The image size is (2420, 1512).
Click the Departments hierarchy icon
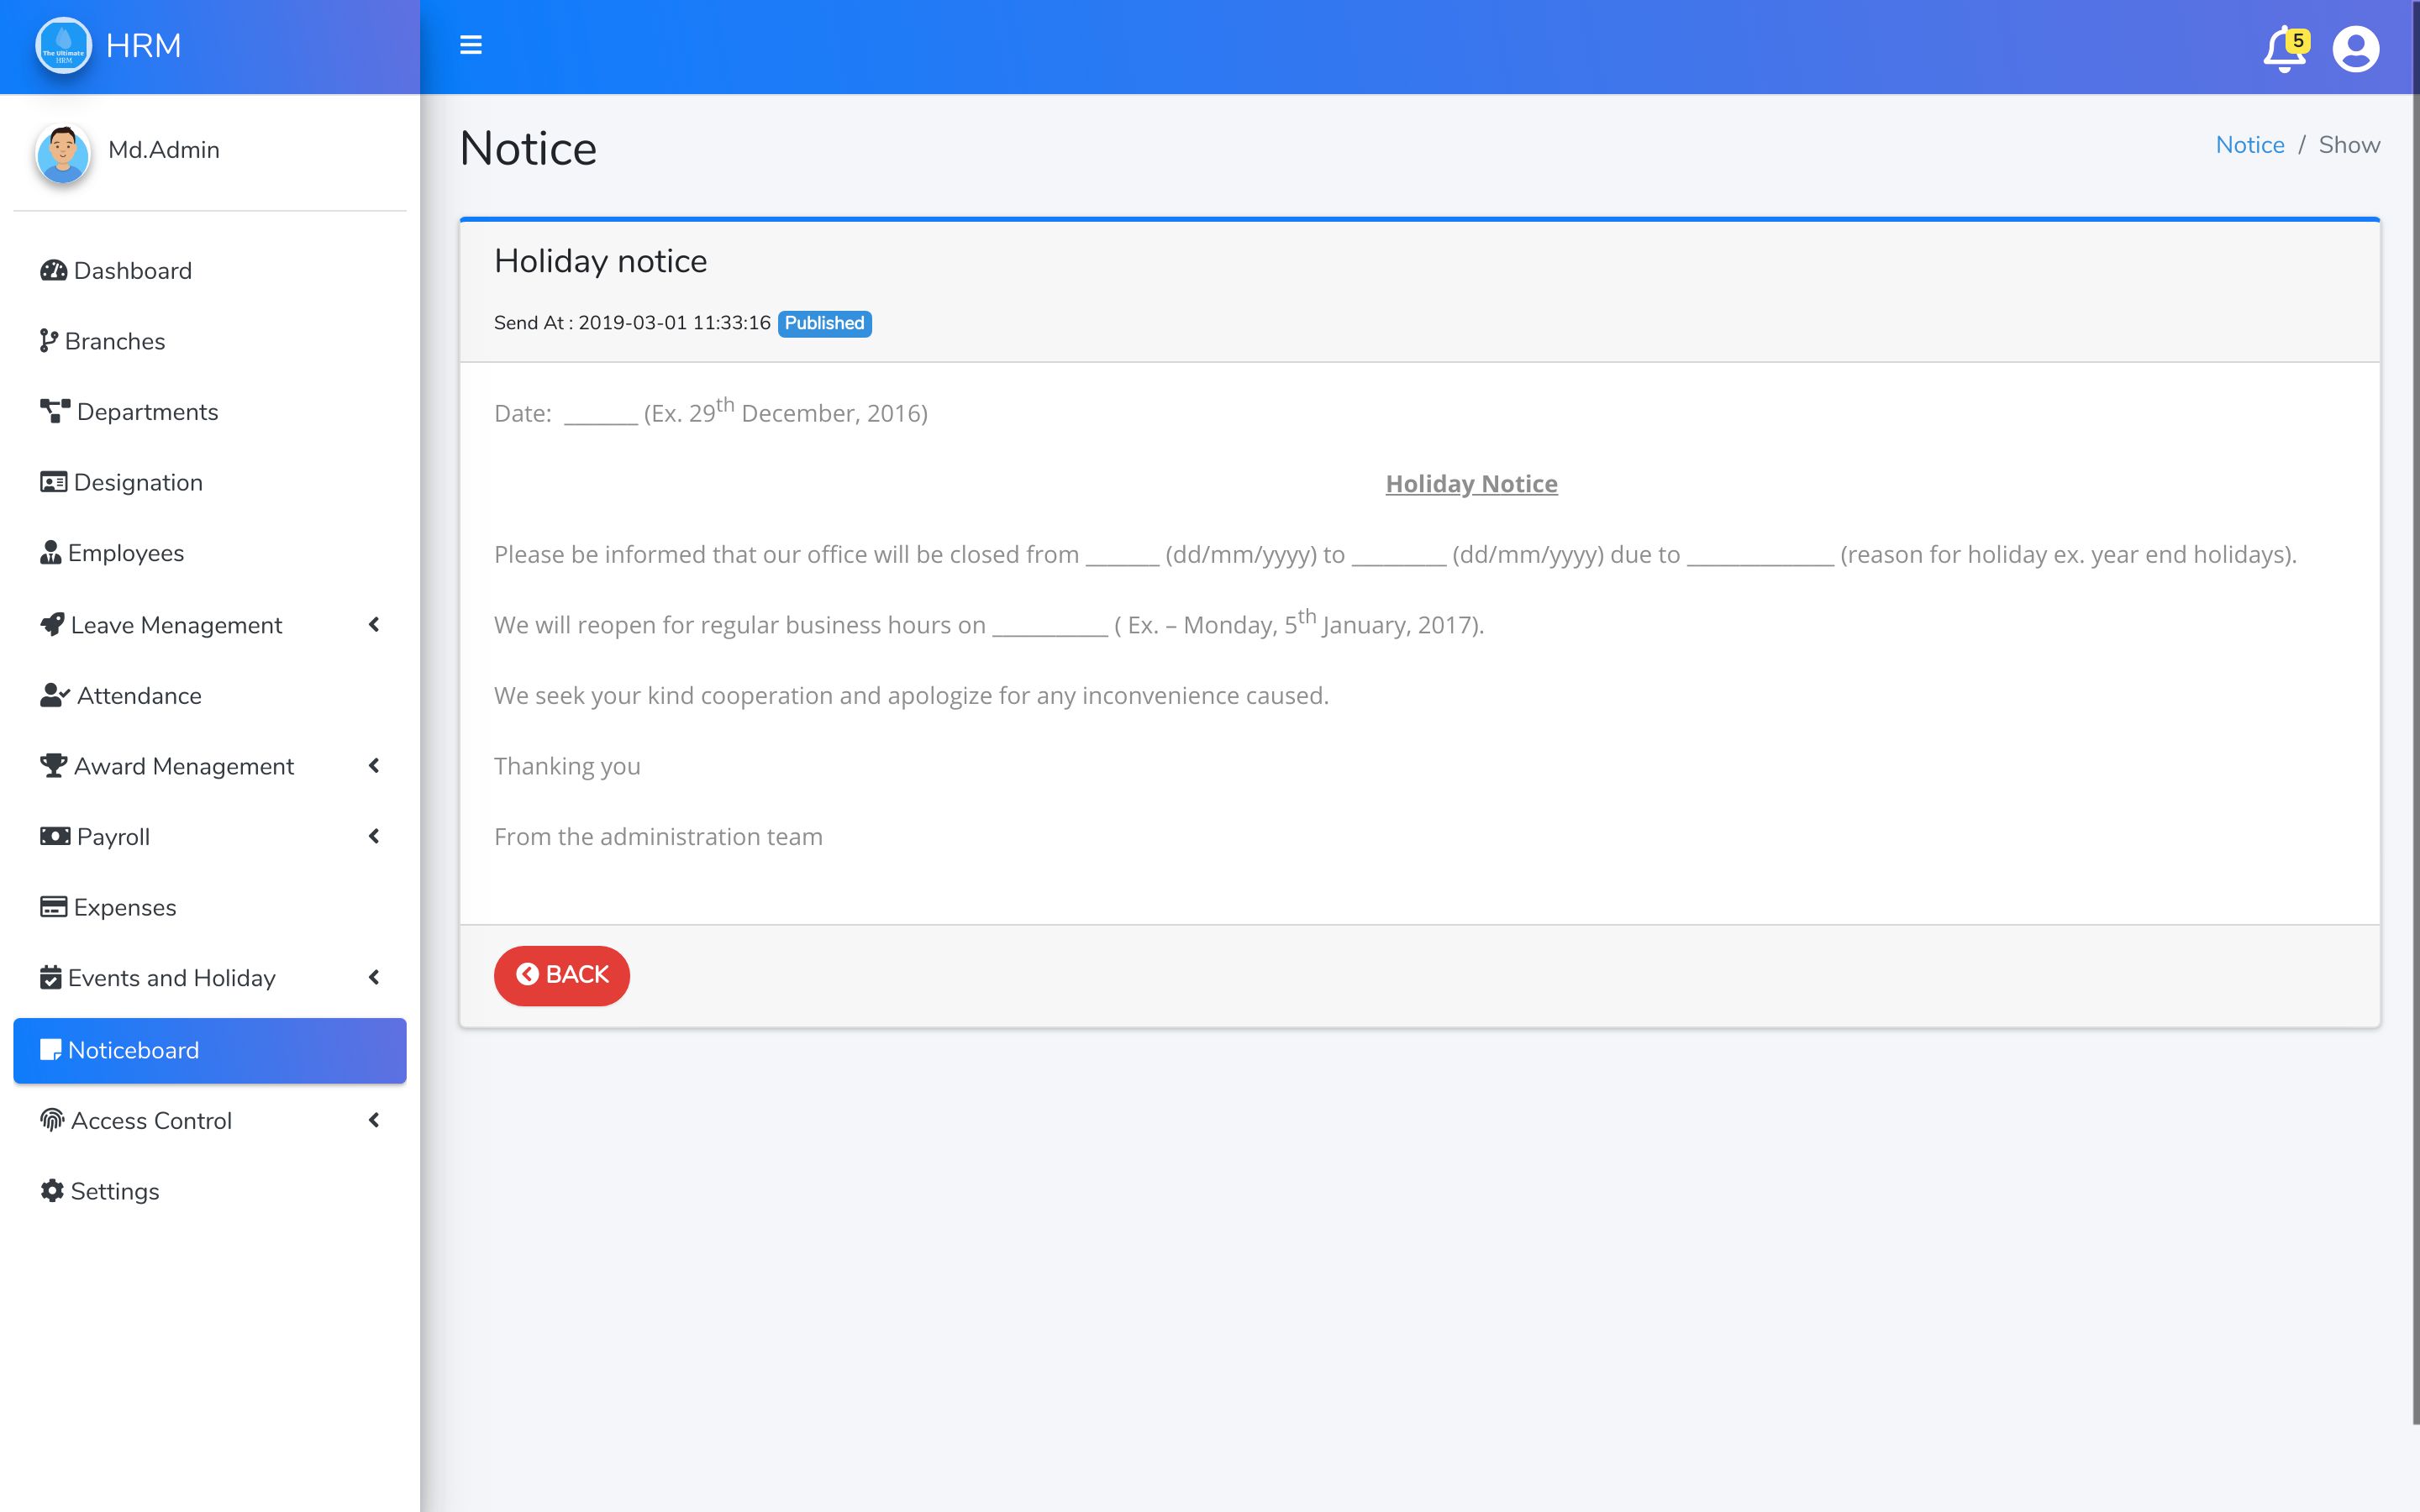[x=55, y=412]
